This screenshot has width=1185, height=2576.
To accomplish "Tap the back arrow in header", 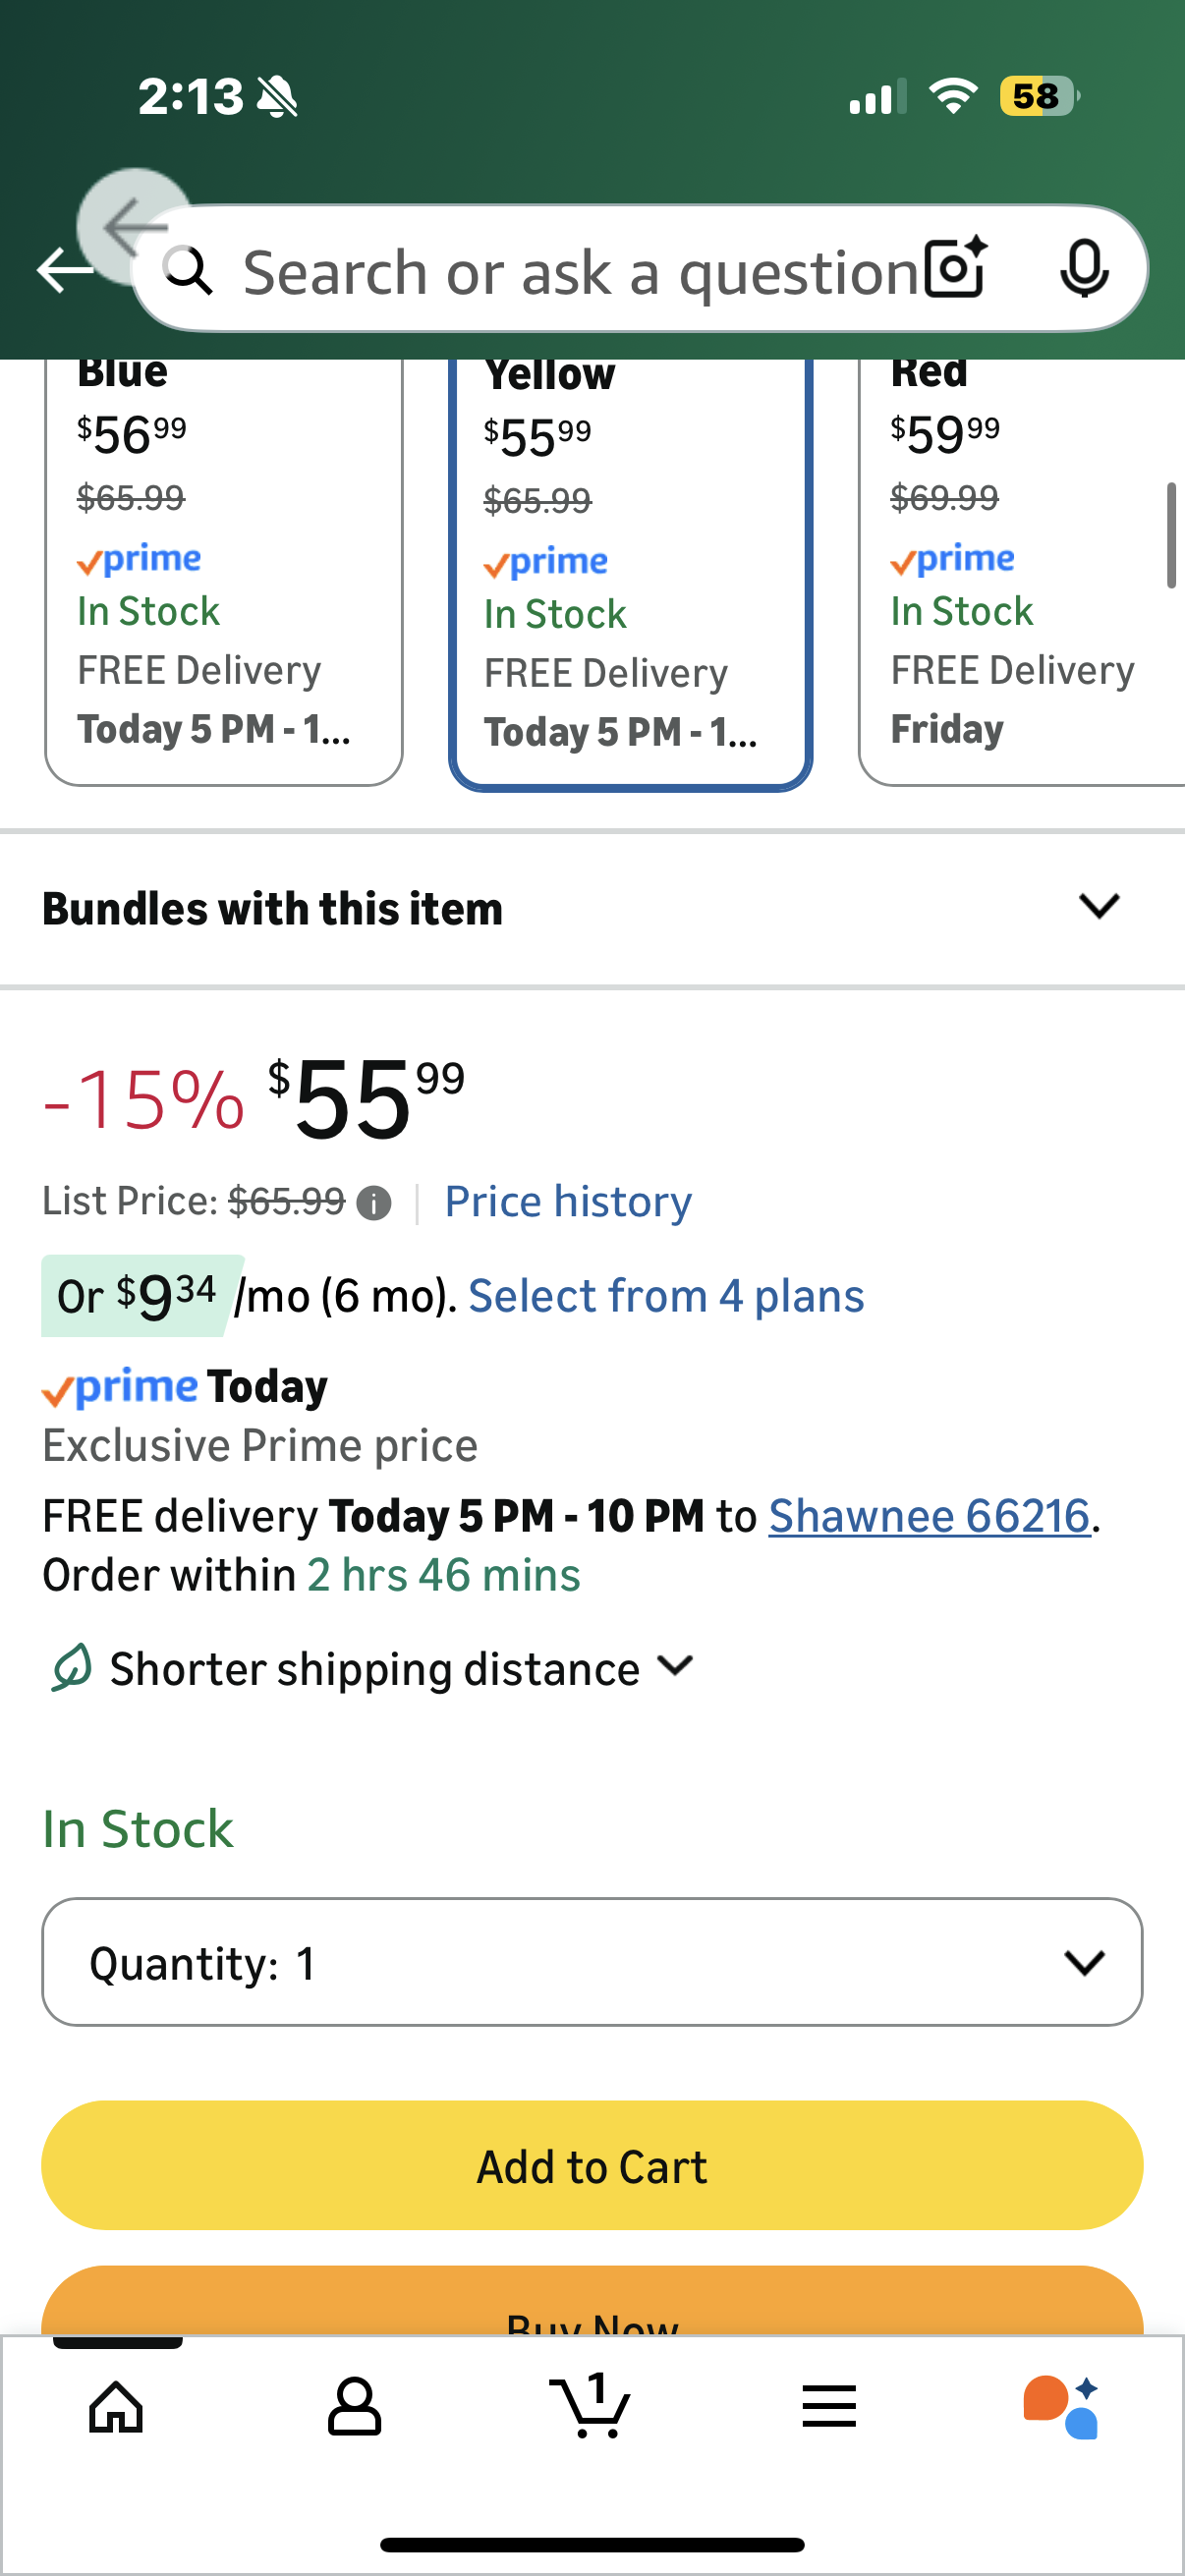I will click(64, 270).
